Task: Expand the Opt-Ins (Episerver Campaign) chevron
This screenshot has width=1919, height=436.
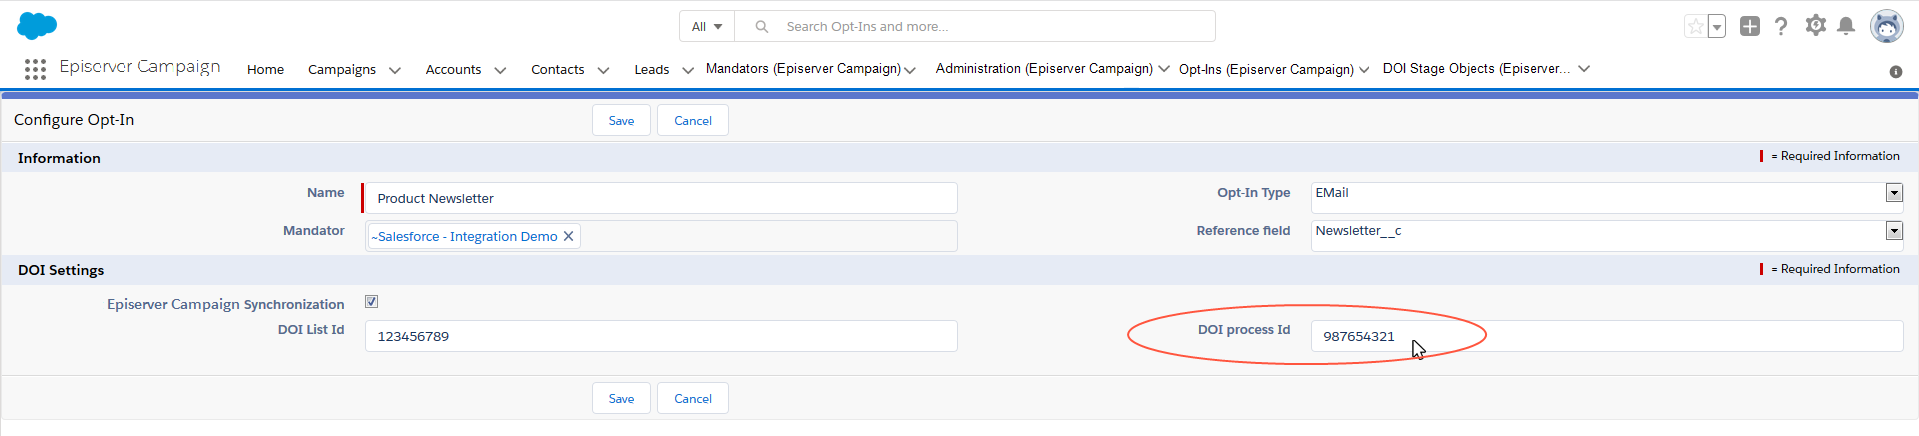Action: [1364, 70]
